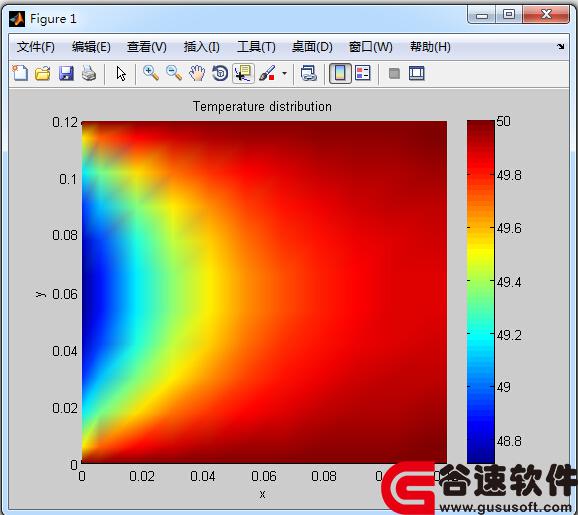Open the 工具(T) menu
578x515 pixels.
256,47
